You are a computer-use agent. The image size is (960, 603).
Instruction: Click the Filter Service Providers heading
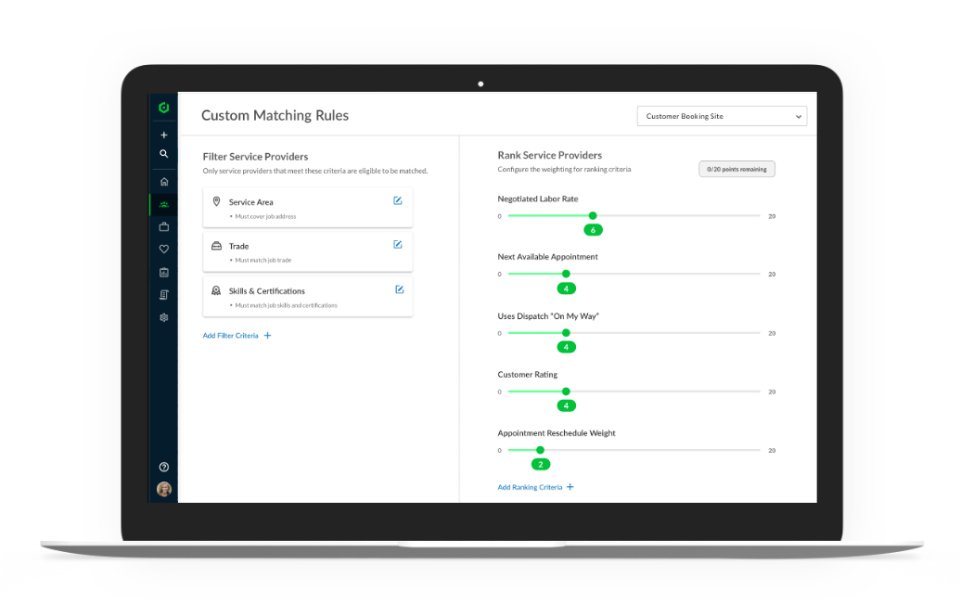[255, 157]
